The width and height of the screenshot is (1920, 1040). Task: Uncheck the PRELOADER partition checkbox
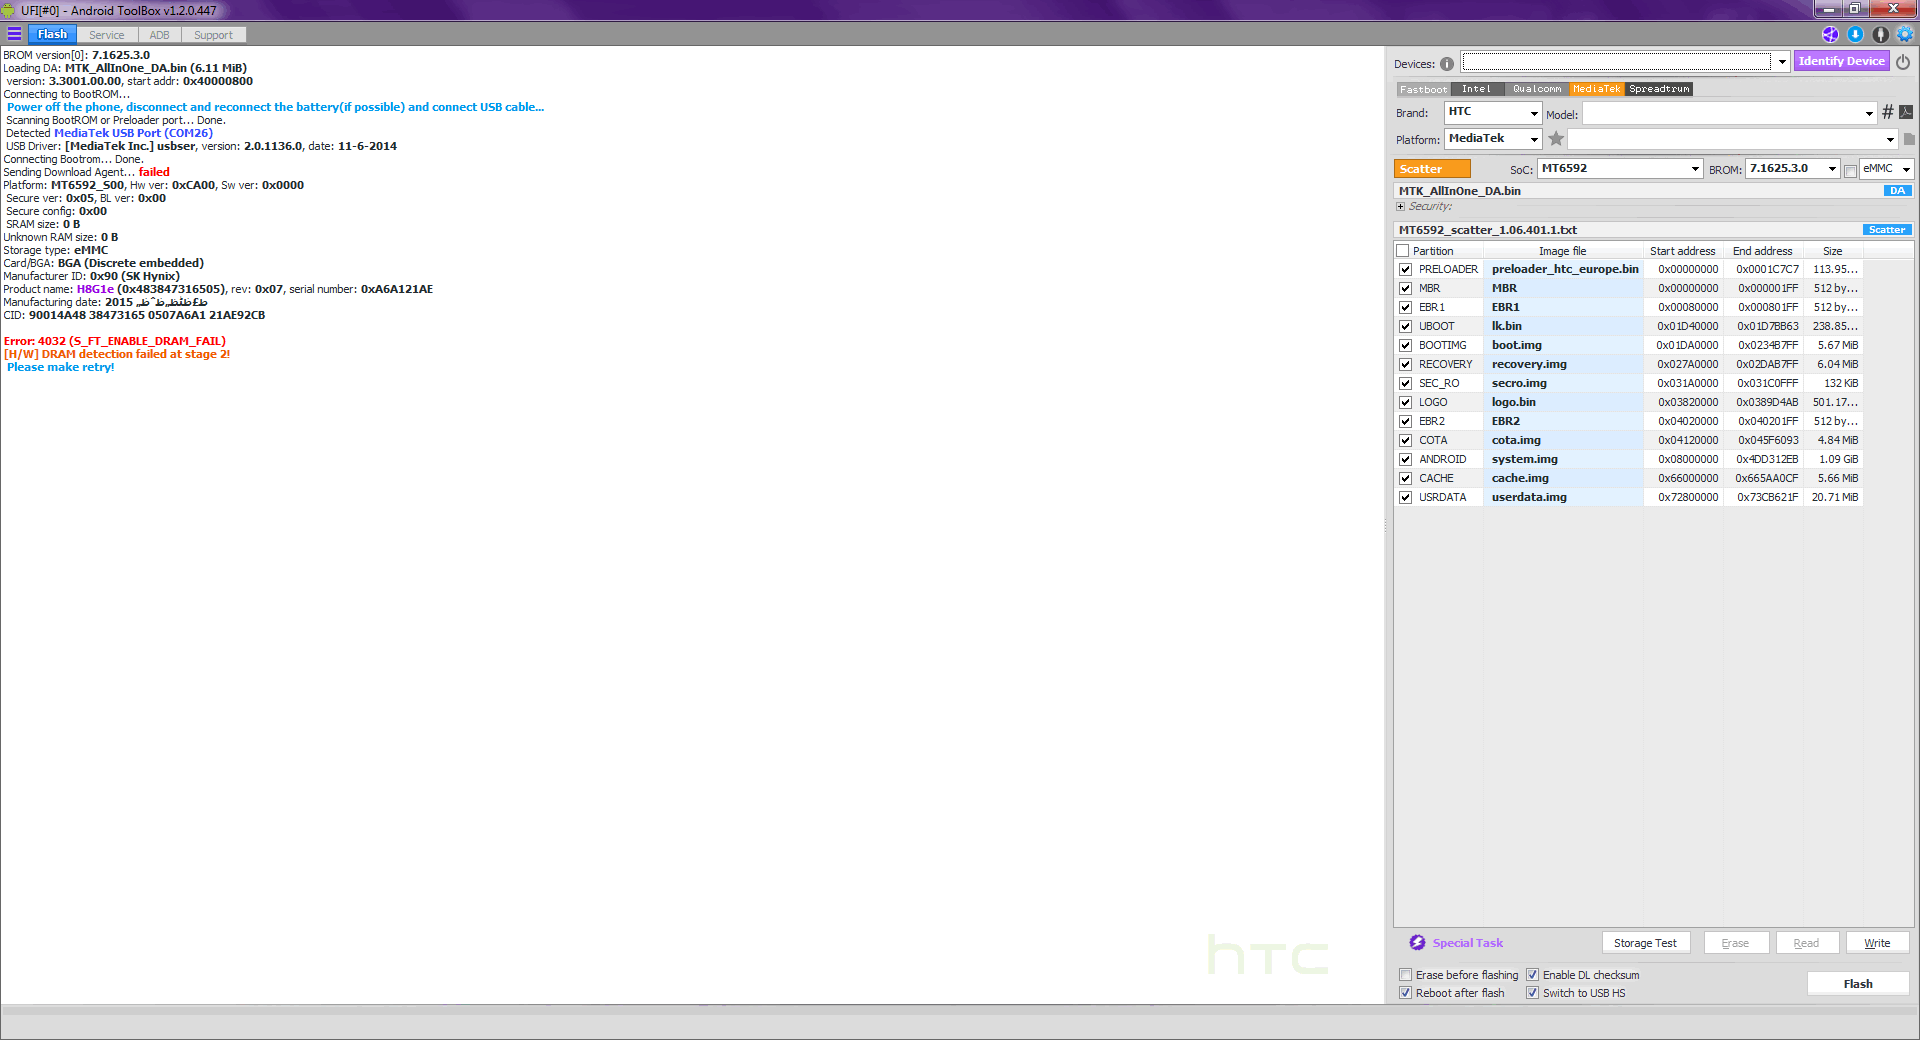point(1405,269)
